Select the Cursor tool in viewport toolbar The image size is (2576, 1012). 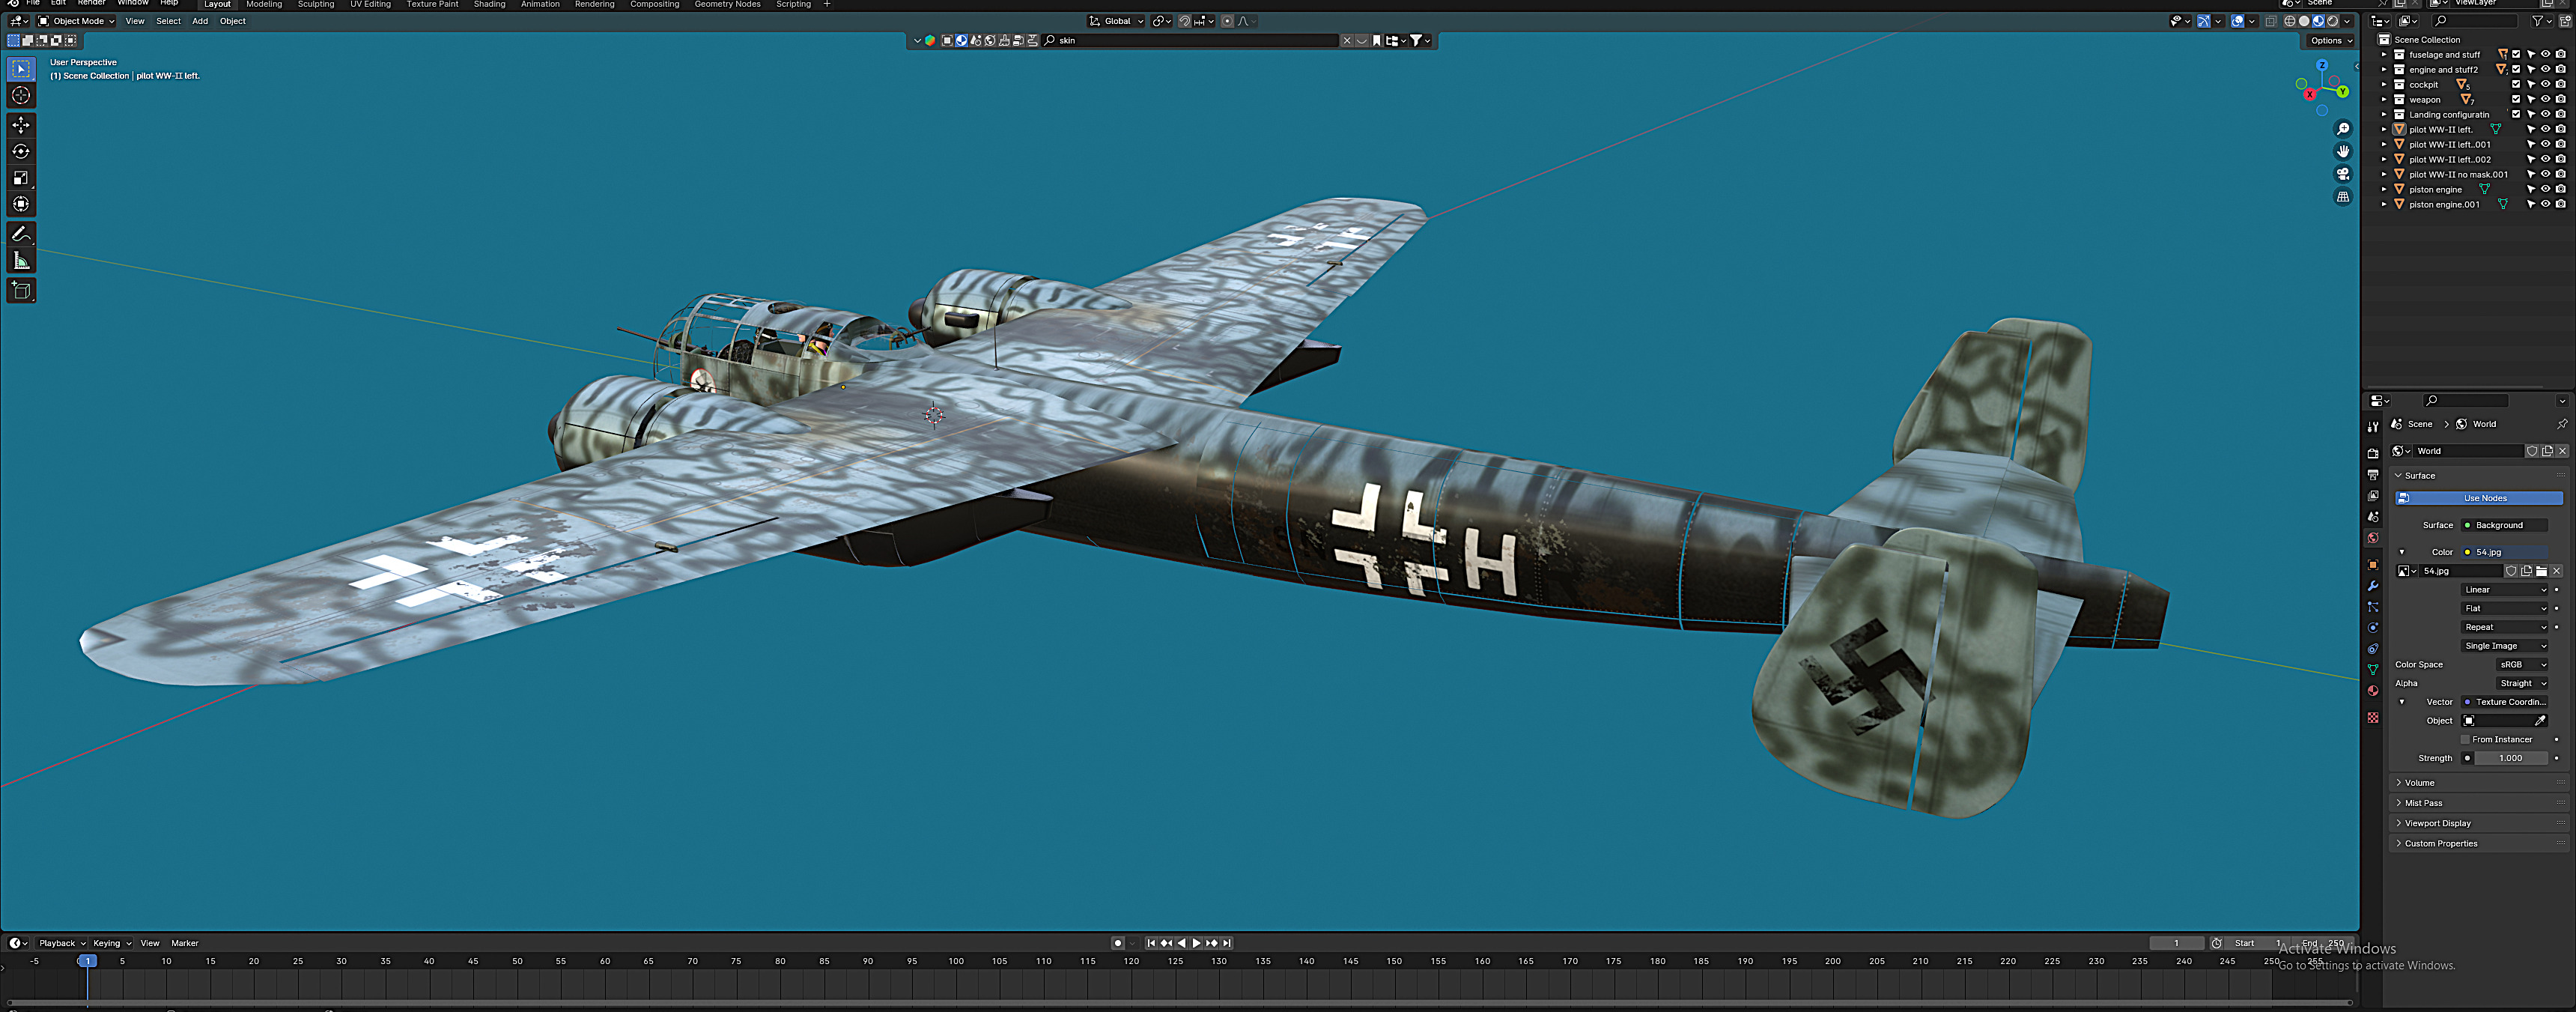21,95
